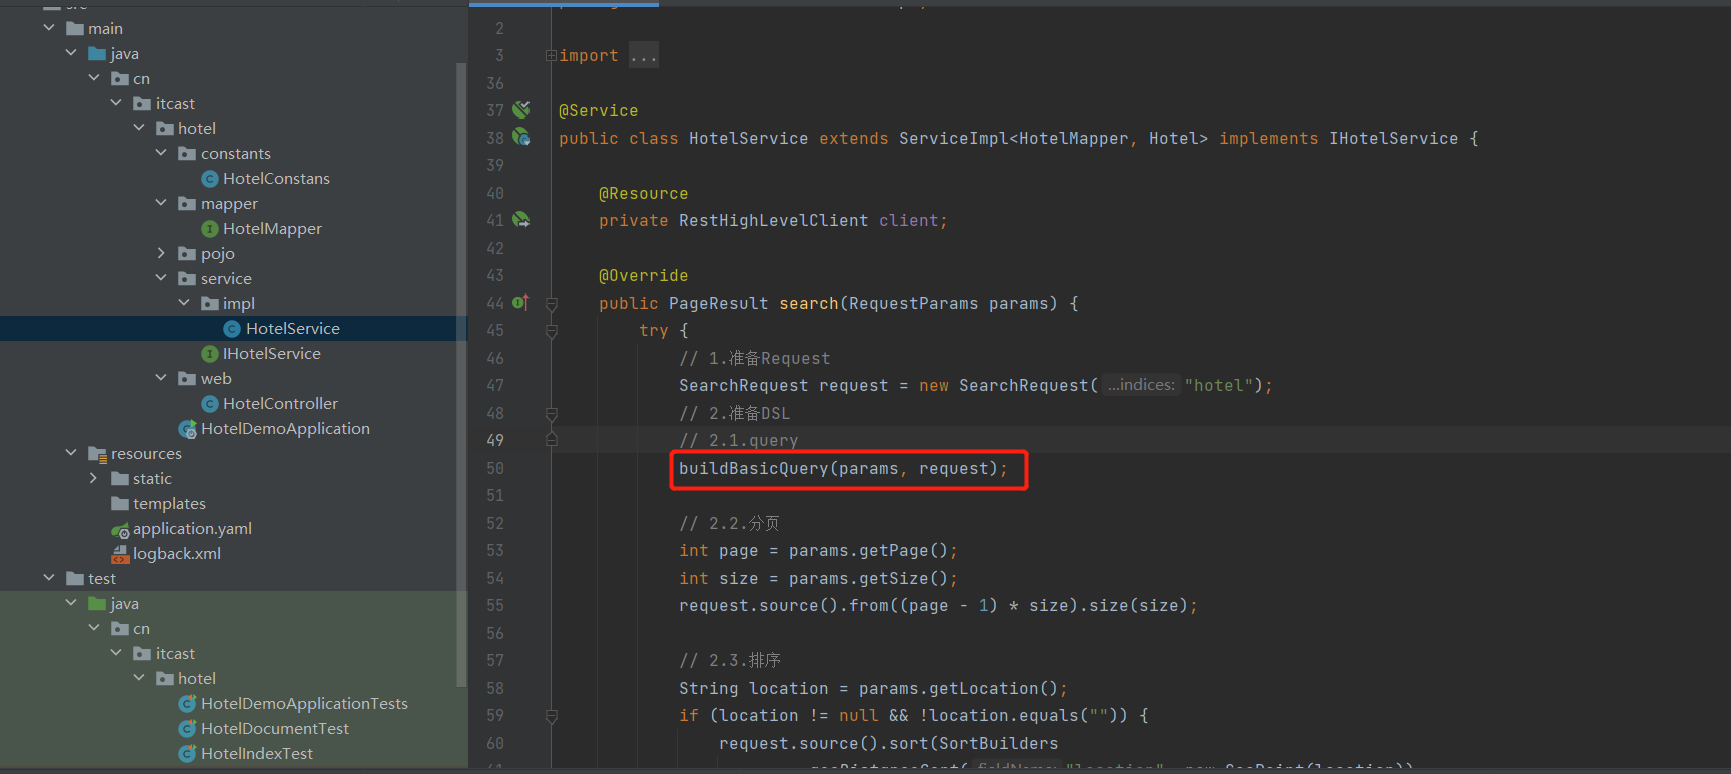Click the project tree vertical scrollbar
The image size is (1731, 774).
click(461, 375)
